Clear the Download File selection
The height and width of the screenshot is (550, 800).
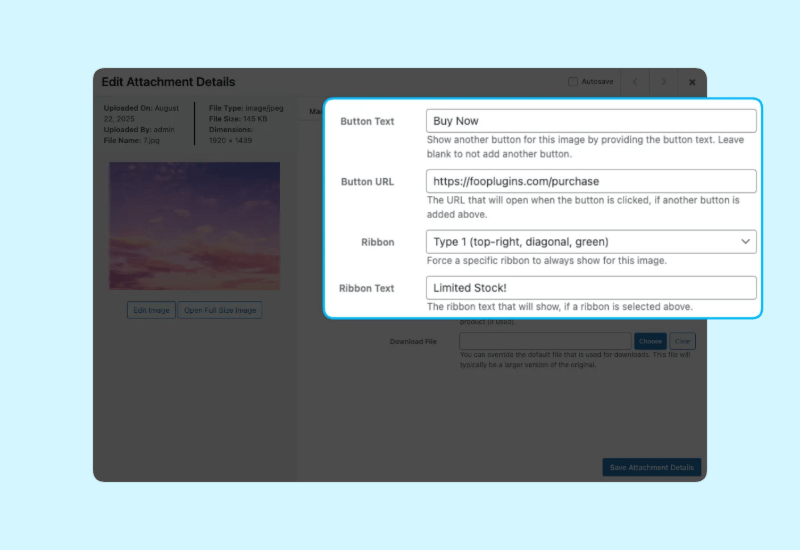click(x=682, y=341)
